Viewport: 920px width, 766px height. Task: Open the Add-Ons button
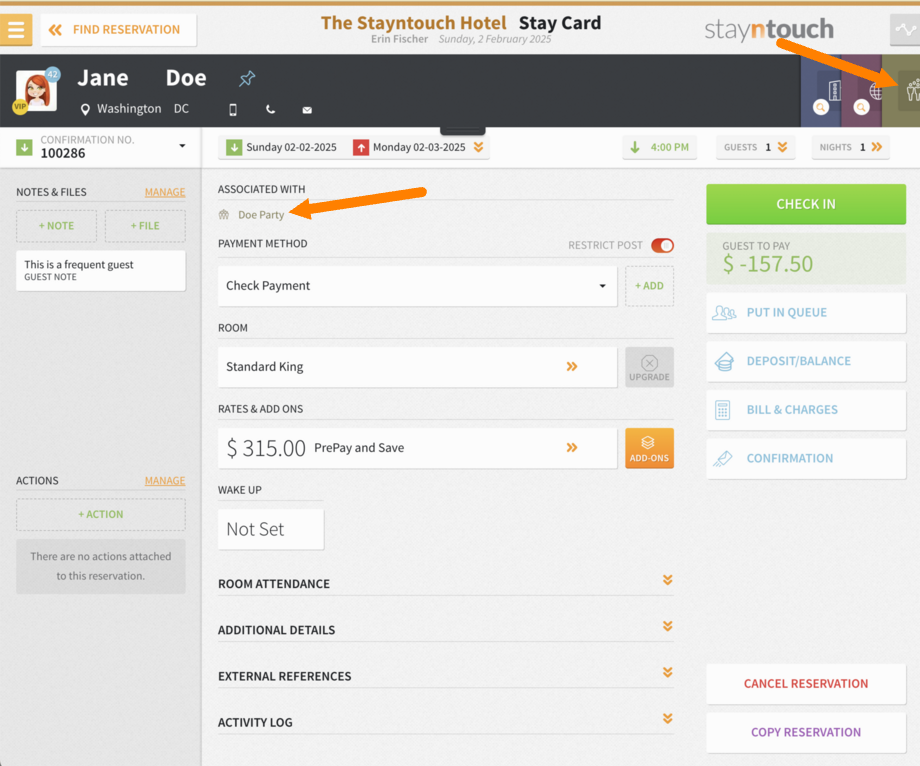(650, 448)
